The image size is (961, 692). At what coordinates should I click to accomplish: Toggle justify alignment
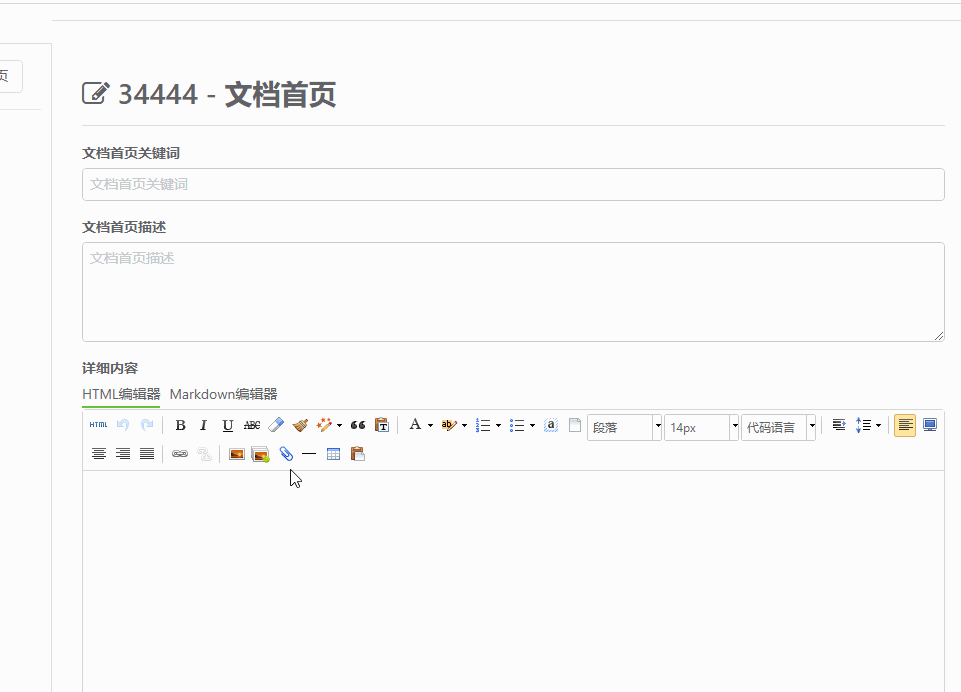coord(147,454)
